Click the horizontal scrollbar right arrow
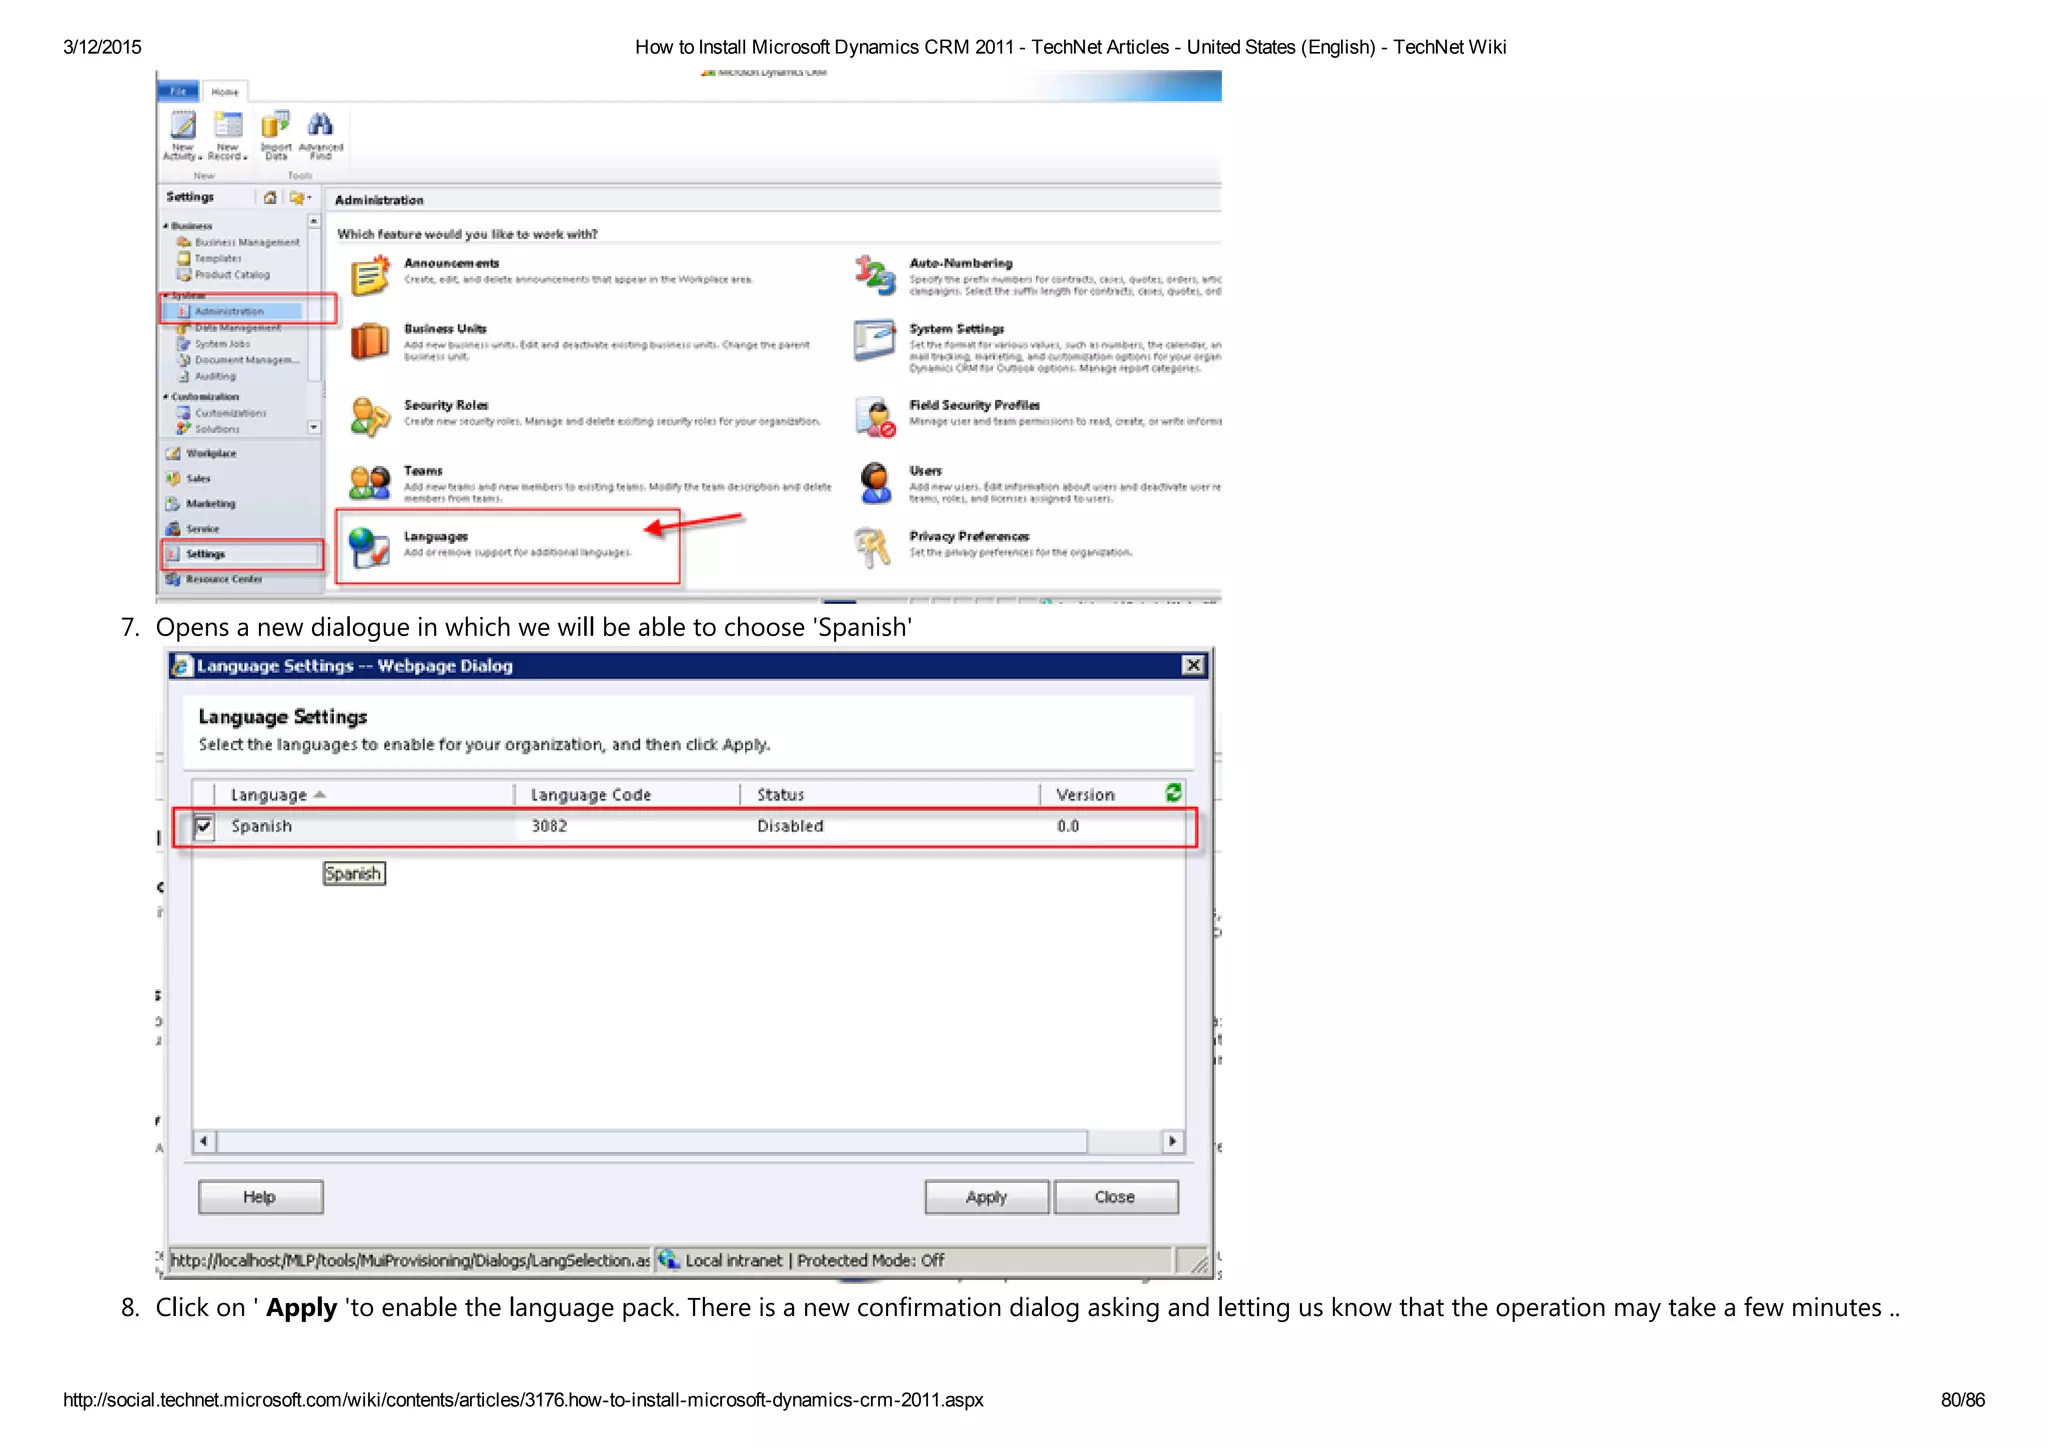Image resolution: width=2048 pixels, height=1448 pixels. 1172,1141
